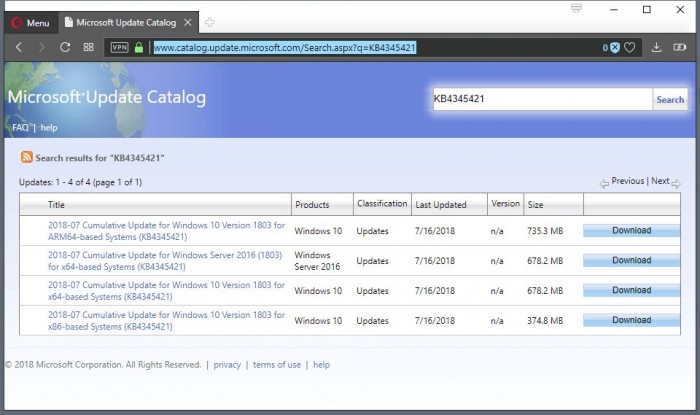
Task: Open the FAQ link
Action: pos(21,128)
